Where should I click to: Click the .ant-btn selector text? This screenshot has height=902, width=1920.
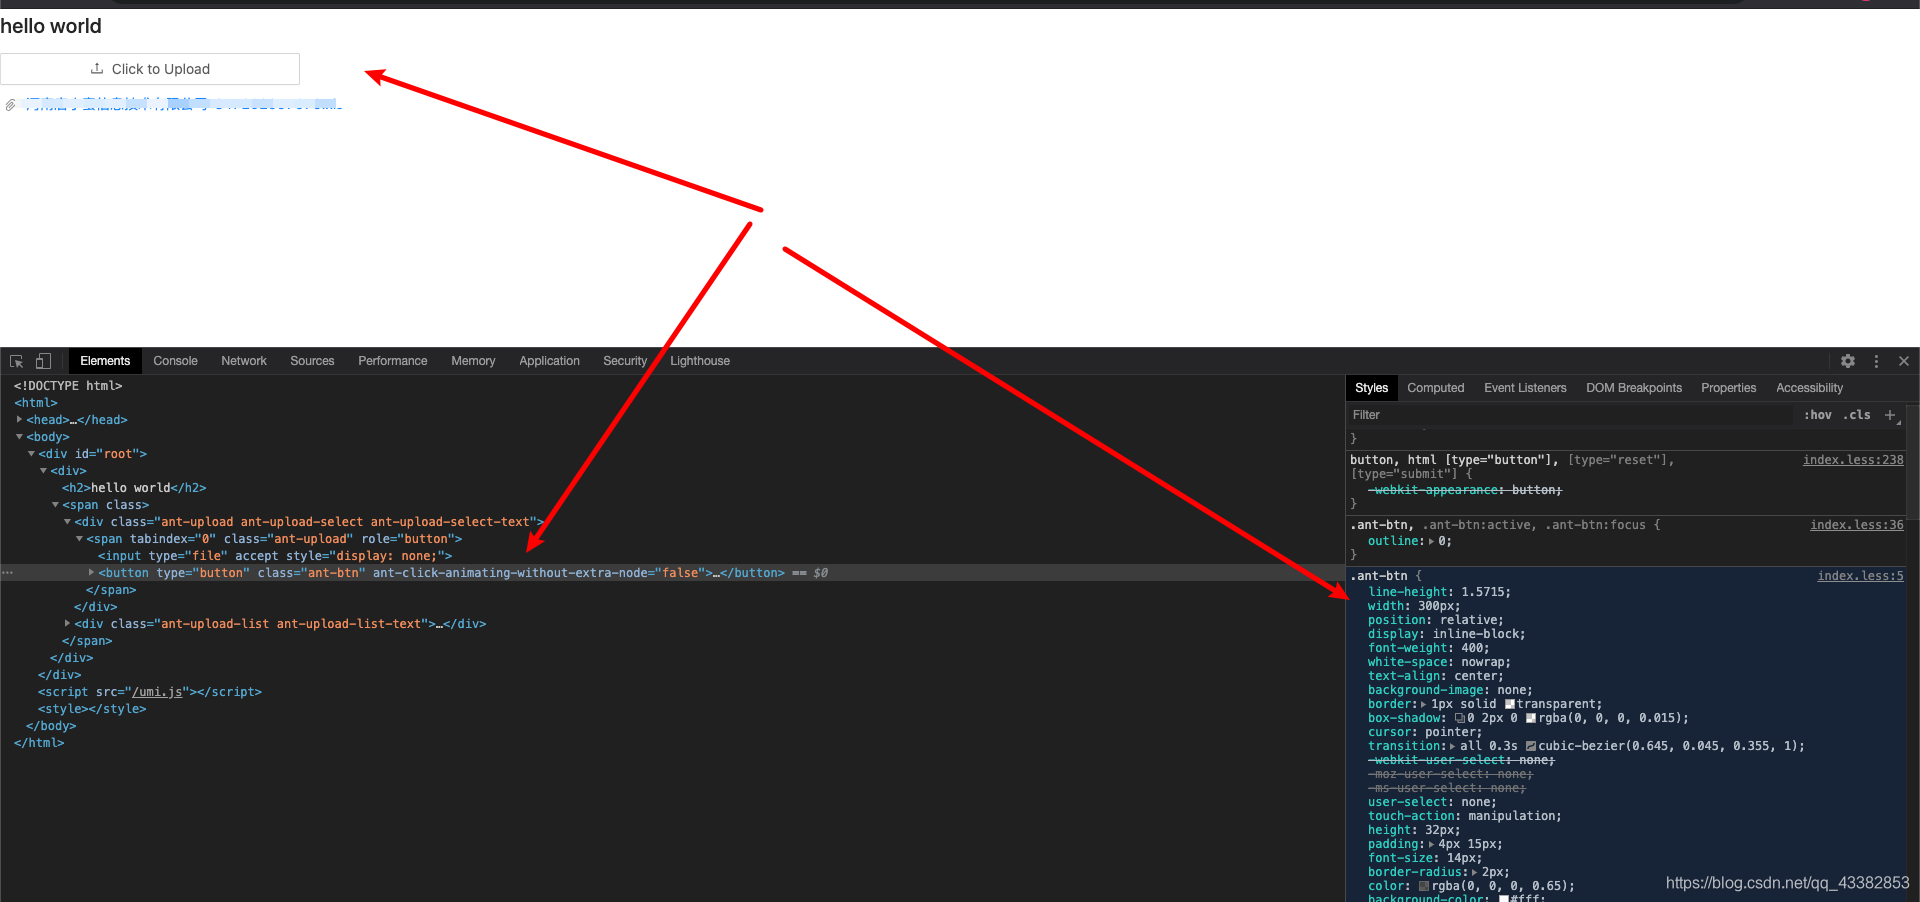(x=1379, y=576)
